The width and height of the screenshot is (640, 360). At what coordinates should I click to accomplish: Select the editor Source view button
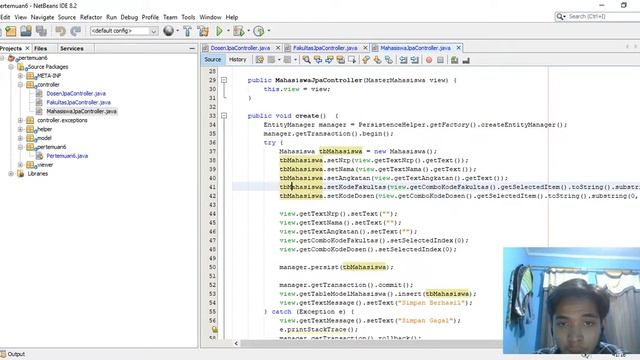[x=213, y=60]
